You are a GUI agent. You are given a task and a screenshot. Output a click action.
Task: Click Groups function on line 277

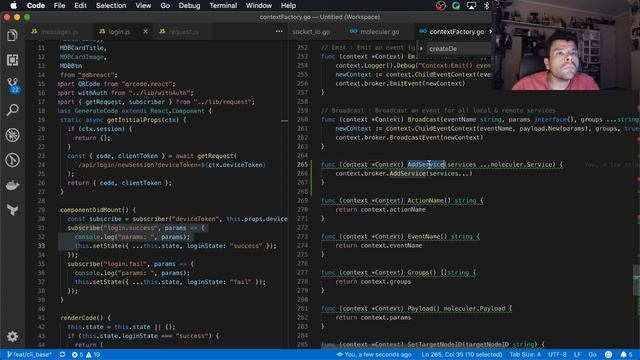click(418, 272)
